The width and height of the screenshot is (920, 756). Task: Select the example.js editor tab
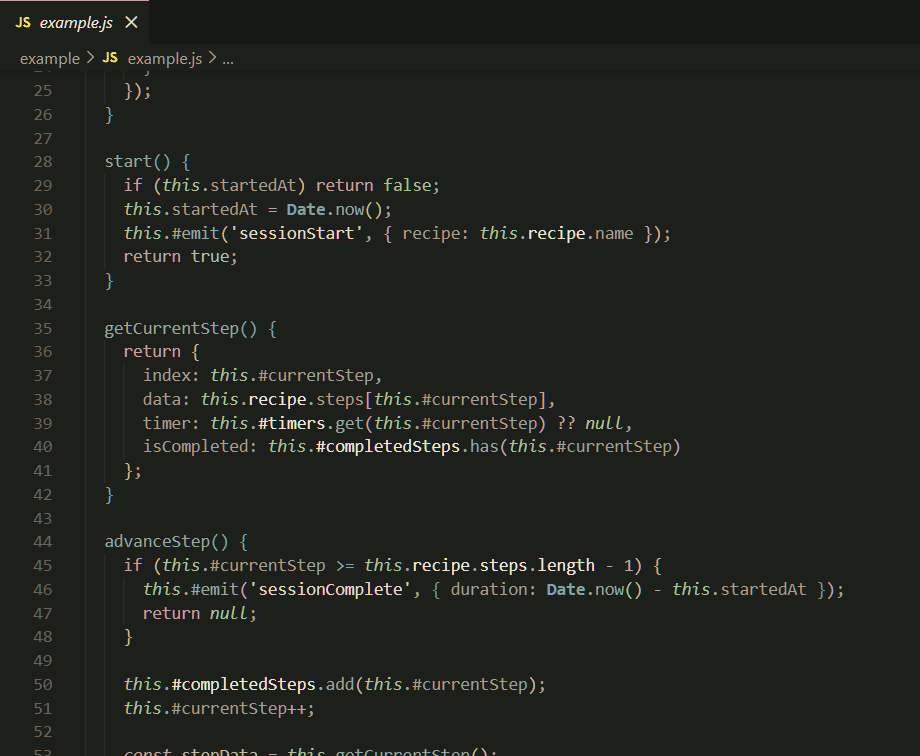[75, 22]
